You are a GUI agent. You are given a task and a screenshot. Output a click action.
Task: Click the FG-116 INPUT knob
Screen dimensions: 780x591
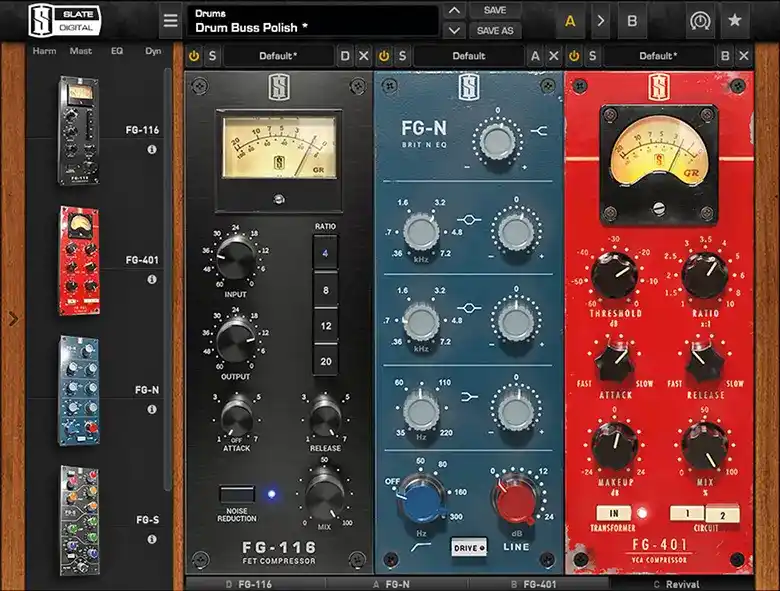coord(236,258)
